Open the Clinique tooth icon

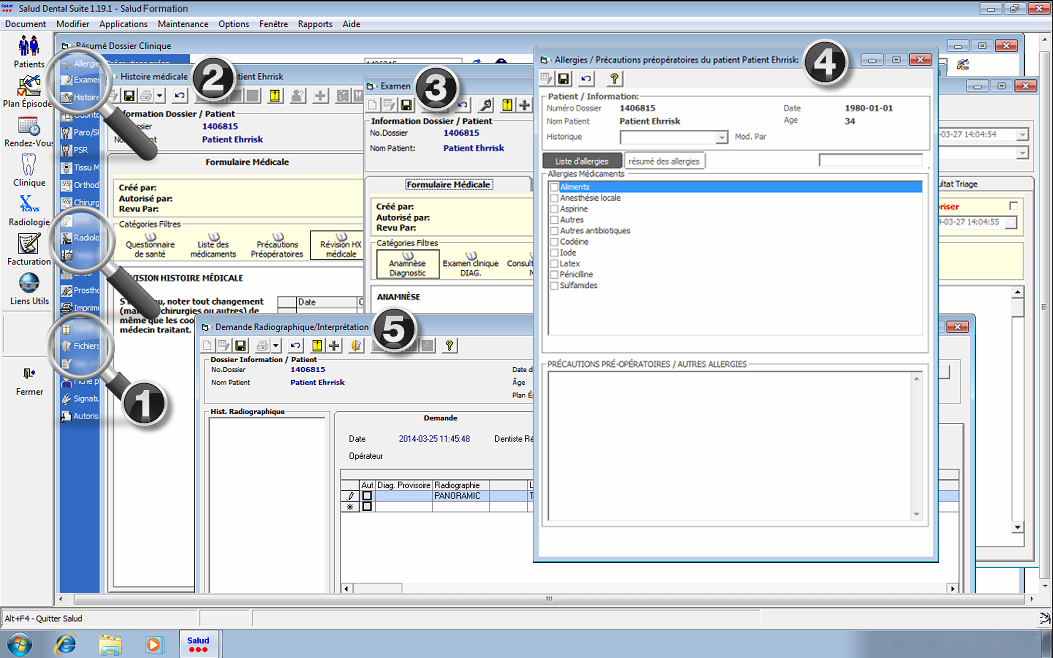point(29,170)
